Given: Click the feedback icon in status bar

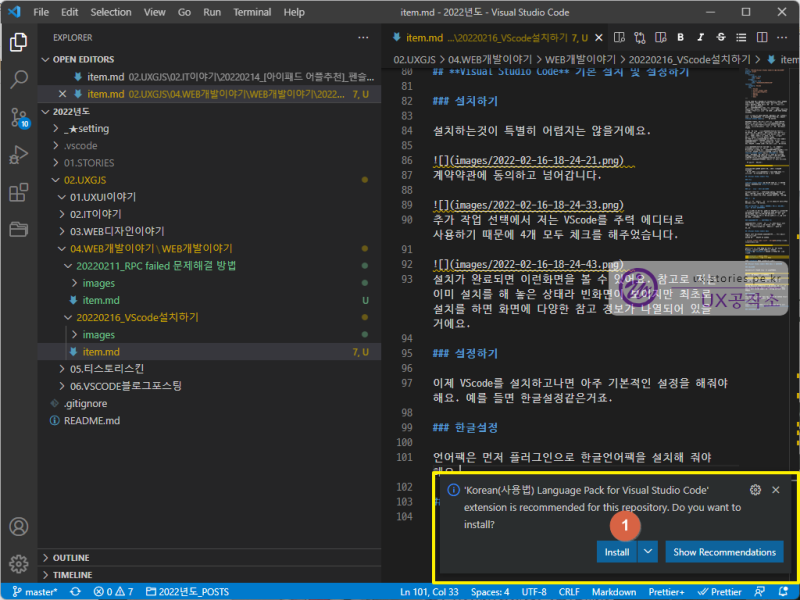Looking at the screenshot, I should [x=760, y=591].
